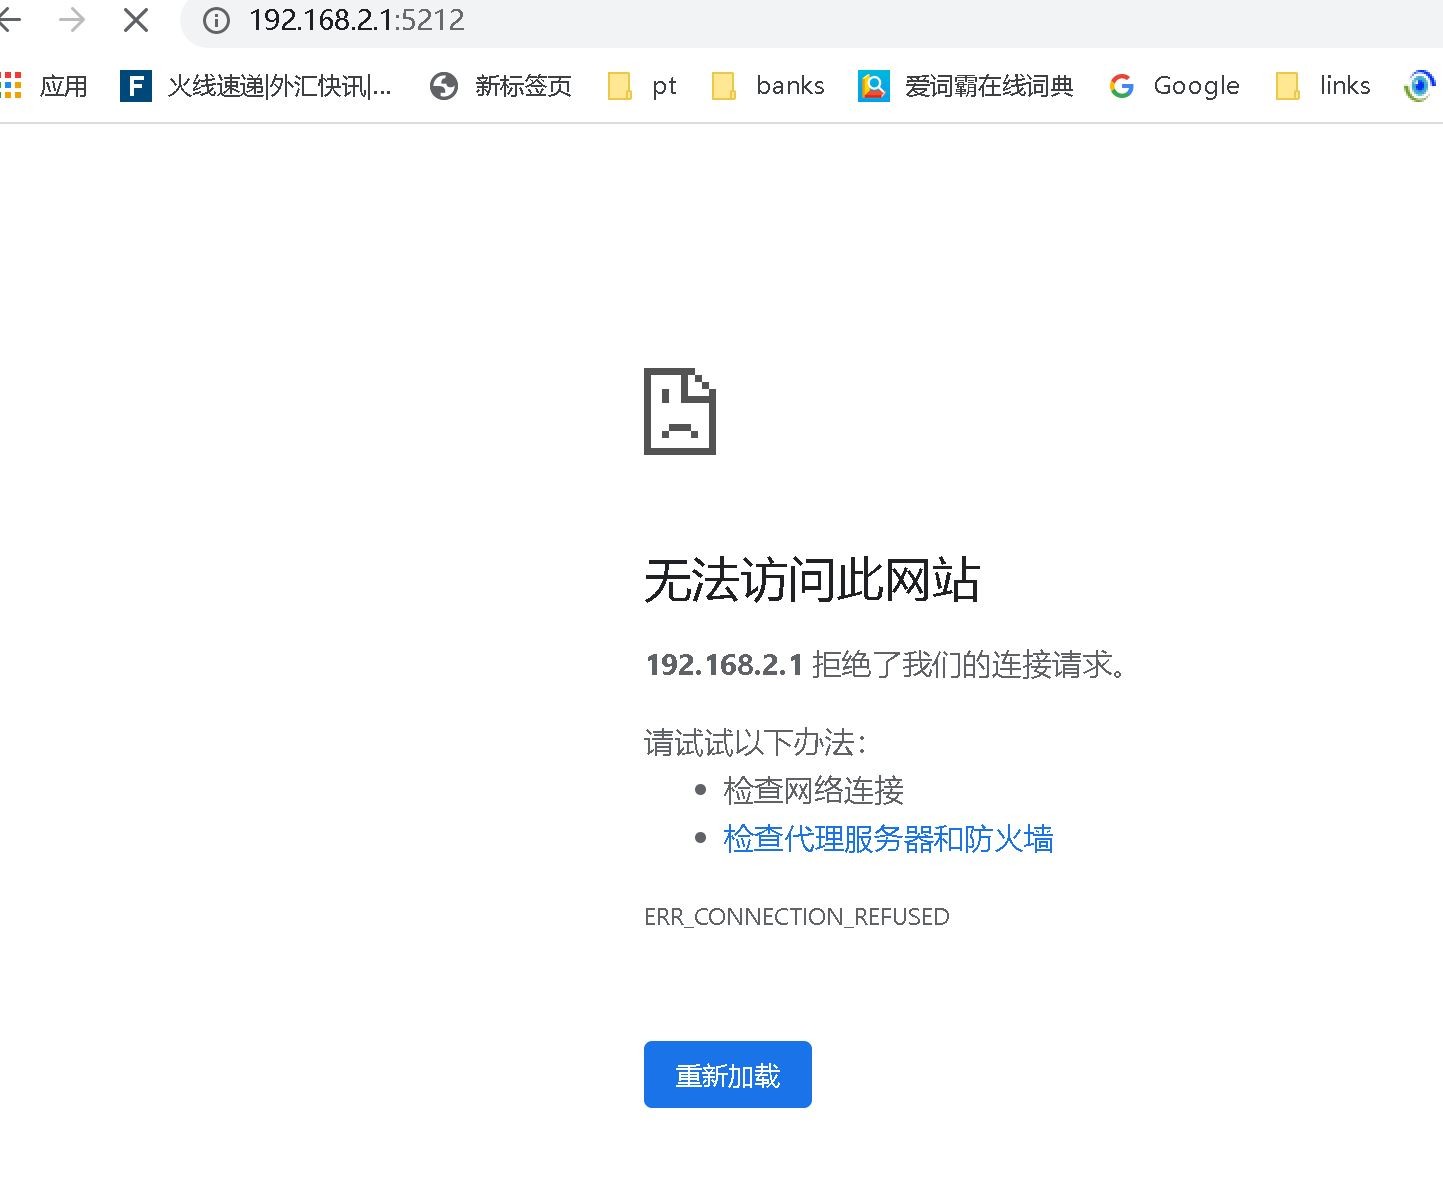Click the ERR_CONNECTION_REFUSED error code text

797,917
